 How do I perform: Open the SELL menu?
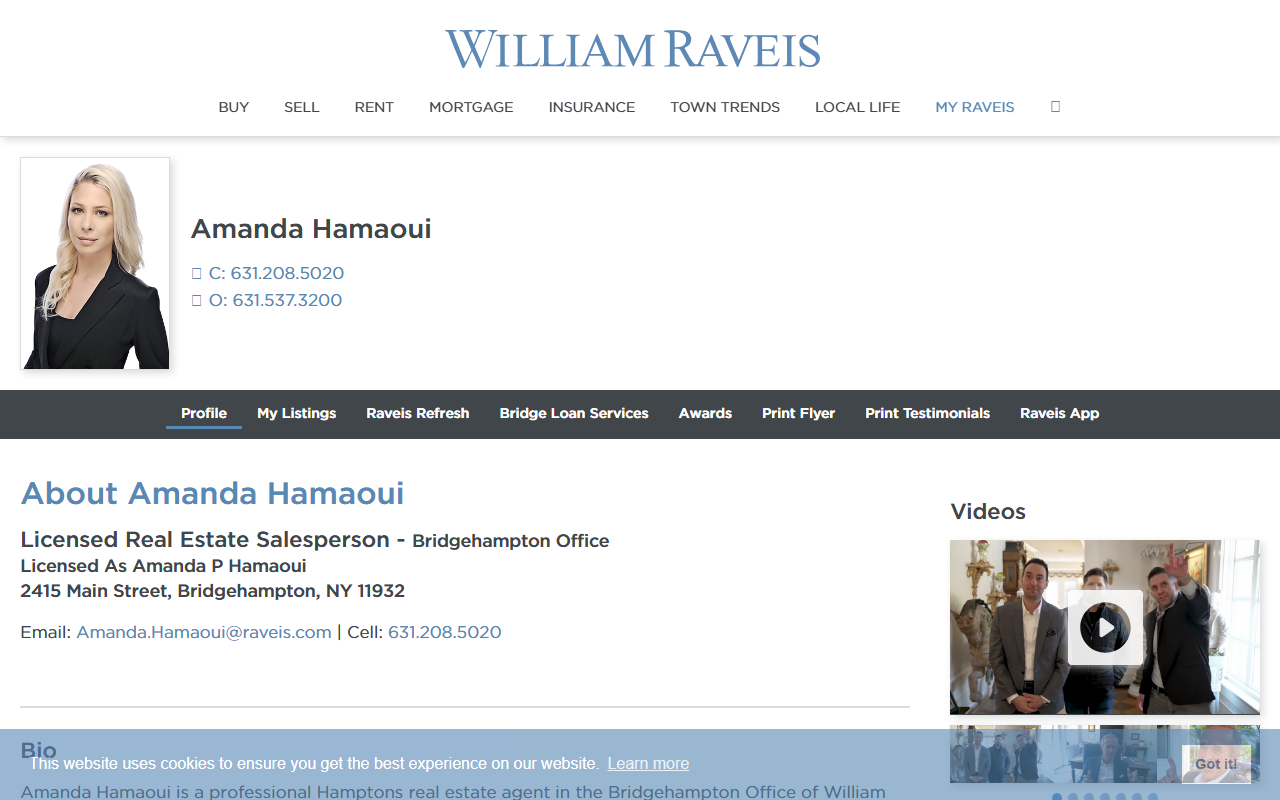(x=302, y=107)
